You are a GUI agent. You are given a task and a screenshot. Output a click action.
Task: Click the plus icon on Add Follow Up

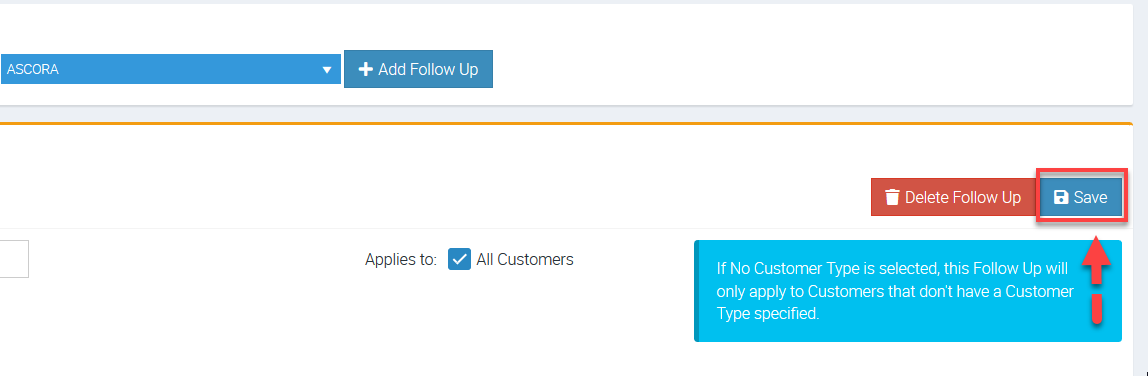pos(365,69)
